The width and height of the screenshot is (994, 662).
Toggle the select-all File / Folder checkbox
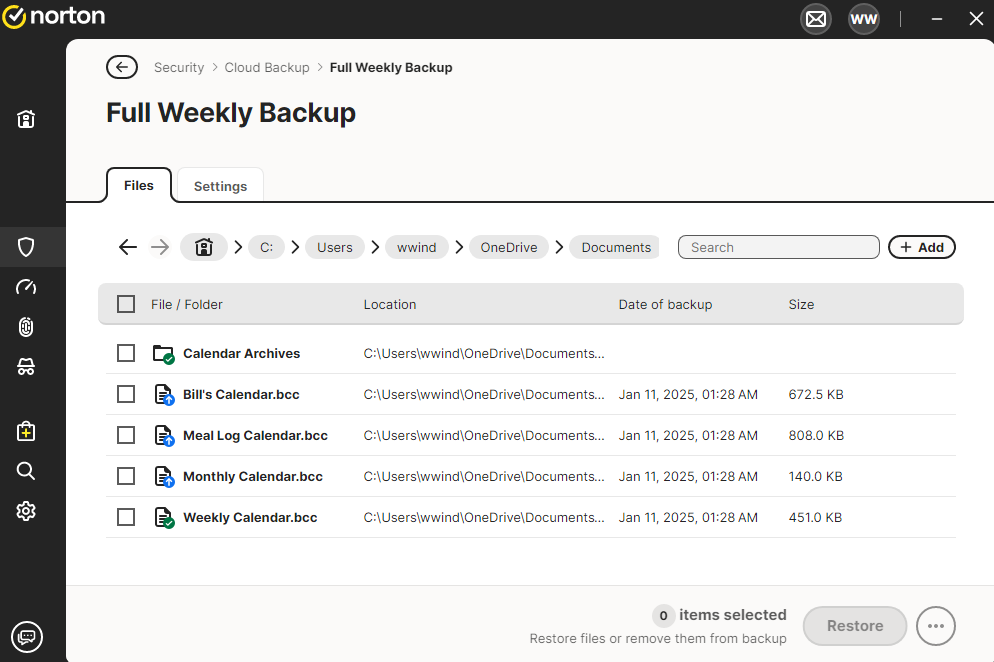point(126,304)
